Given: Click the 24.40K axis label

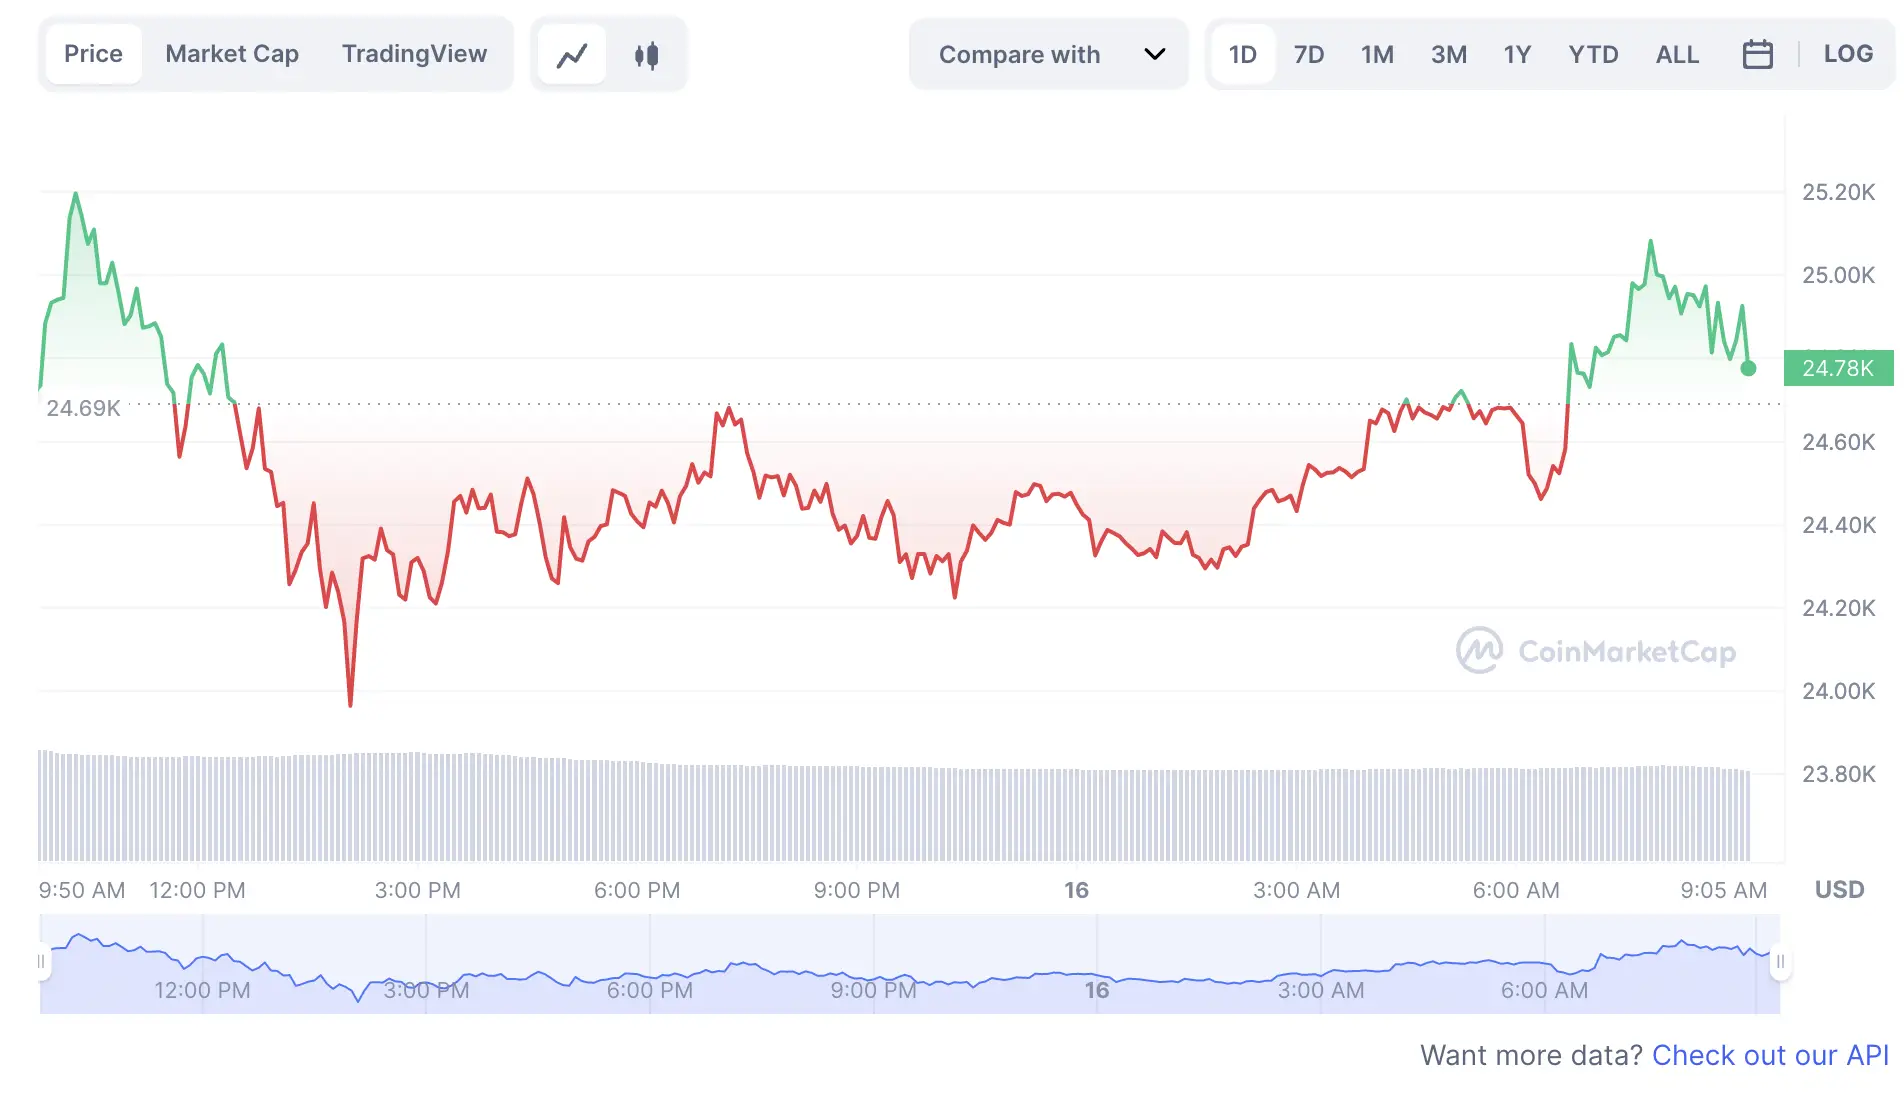Looking at the screenshot, I should (1838, 525).
